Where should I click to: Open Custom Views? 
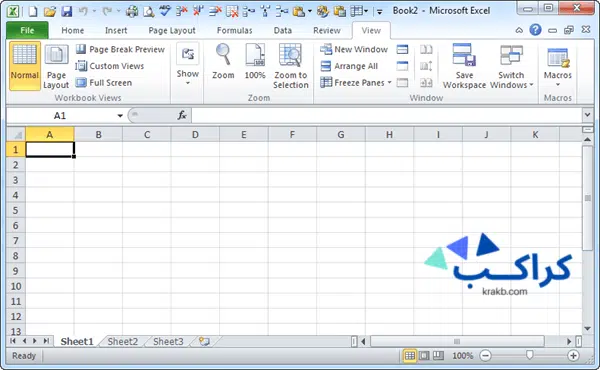(109, 66)
